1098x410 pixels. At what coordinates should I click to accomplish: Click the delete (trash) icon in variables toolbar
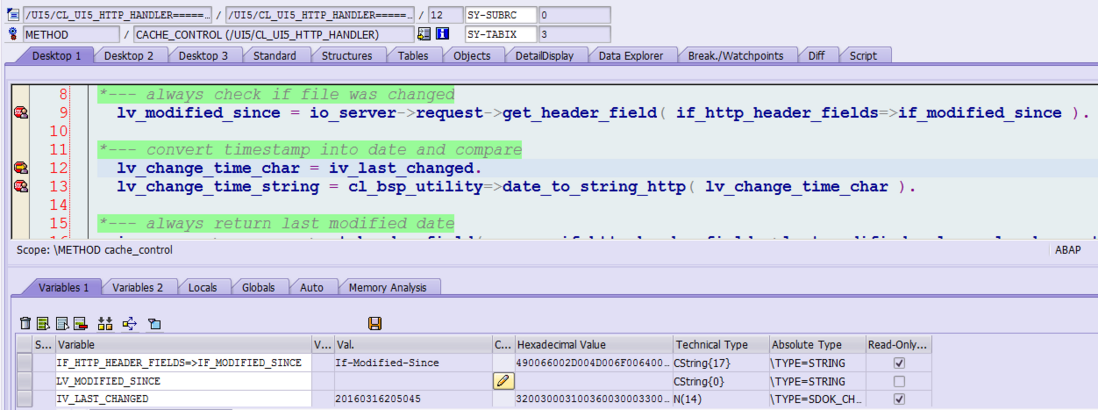coord(25,323)
